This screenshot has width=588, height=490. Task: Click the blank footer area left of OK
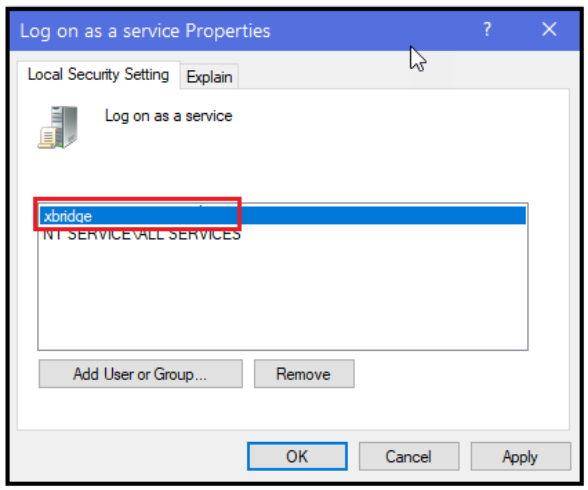coord(128,456)
